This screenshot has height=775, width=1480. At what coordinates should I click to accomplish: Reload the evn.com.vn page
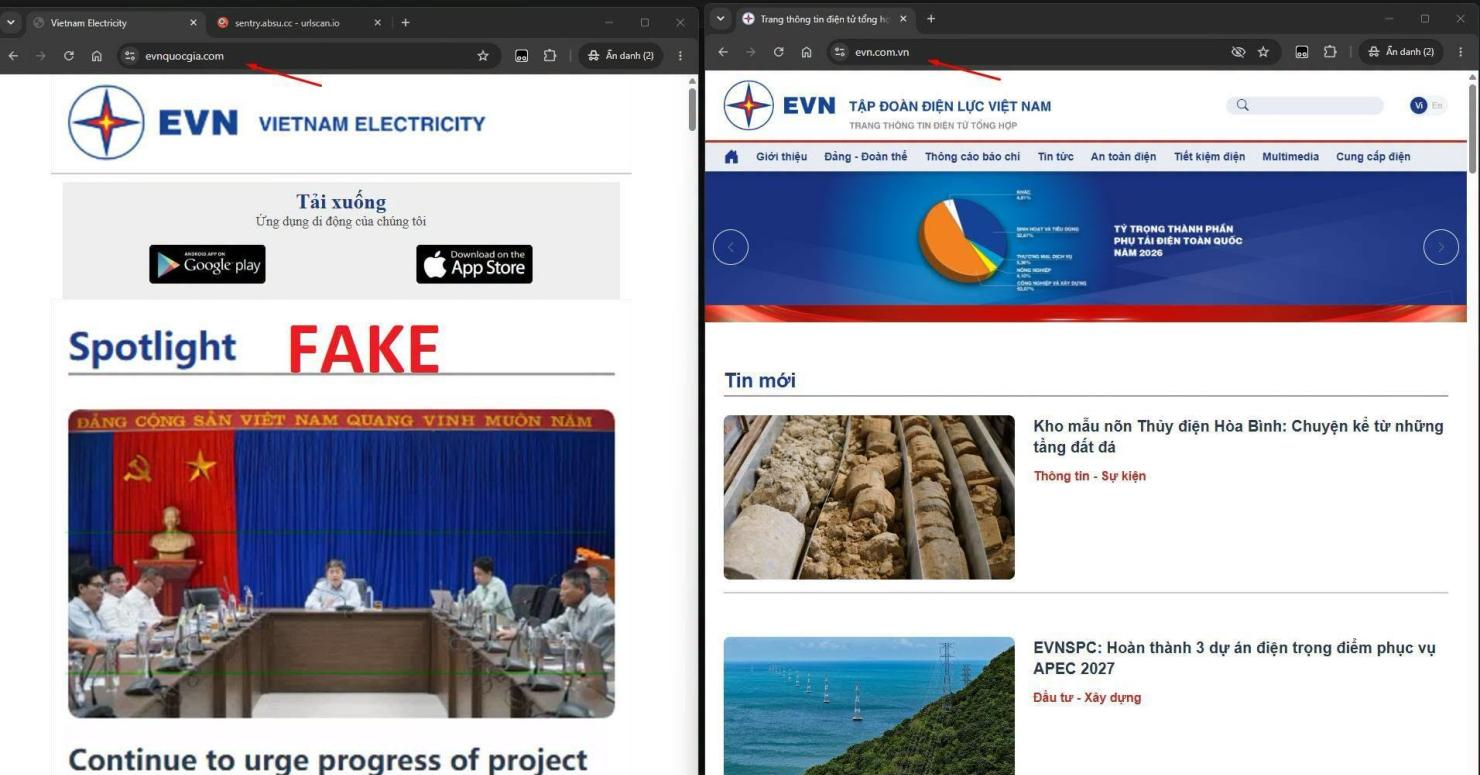click(779, 52)
